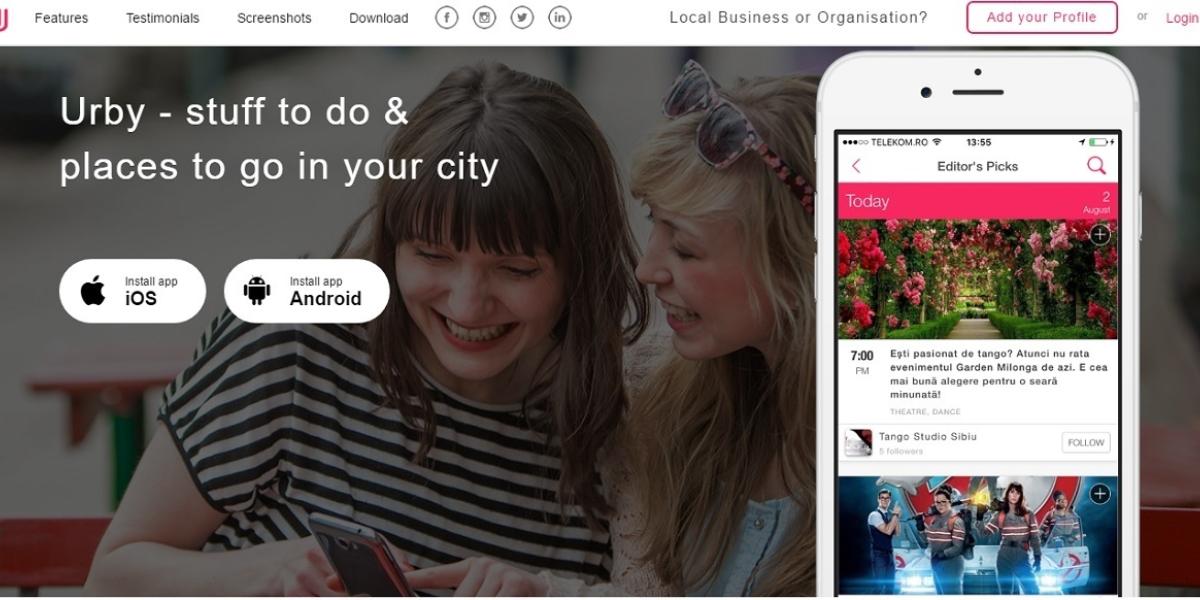Follow Tango Studio Sibiu
1200x600 pixels.
coord(1085,443)
